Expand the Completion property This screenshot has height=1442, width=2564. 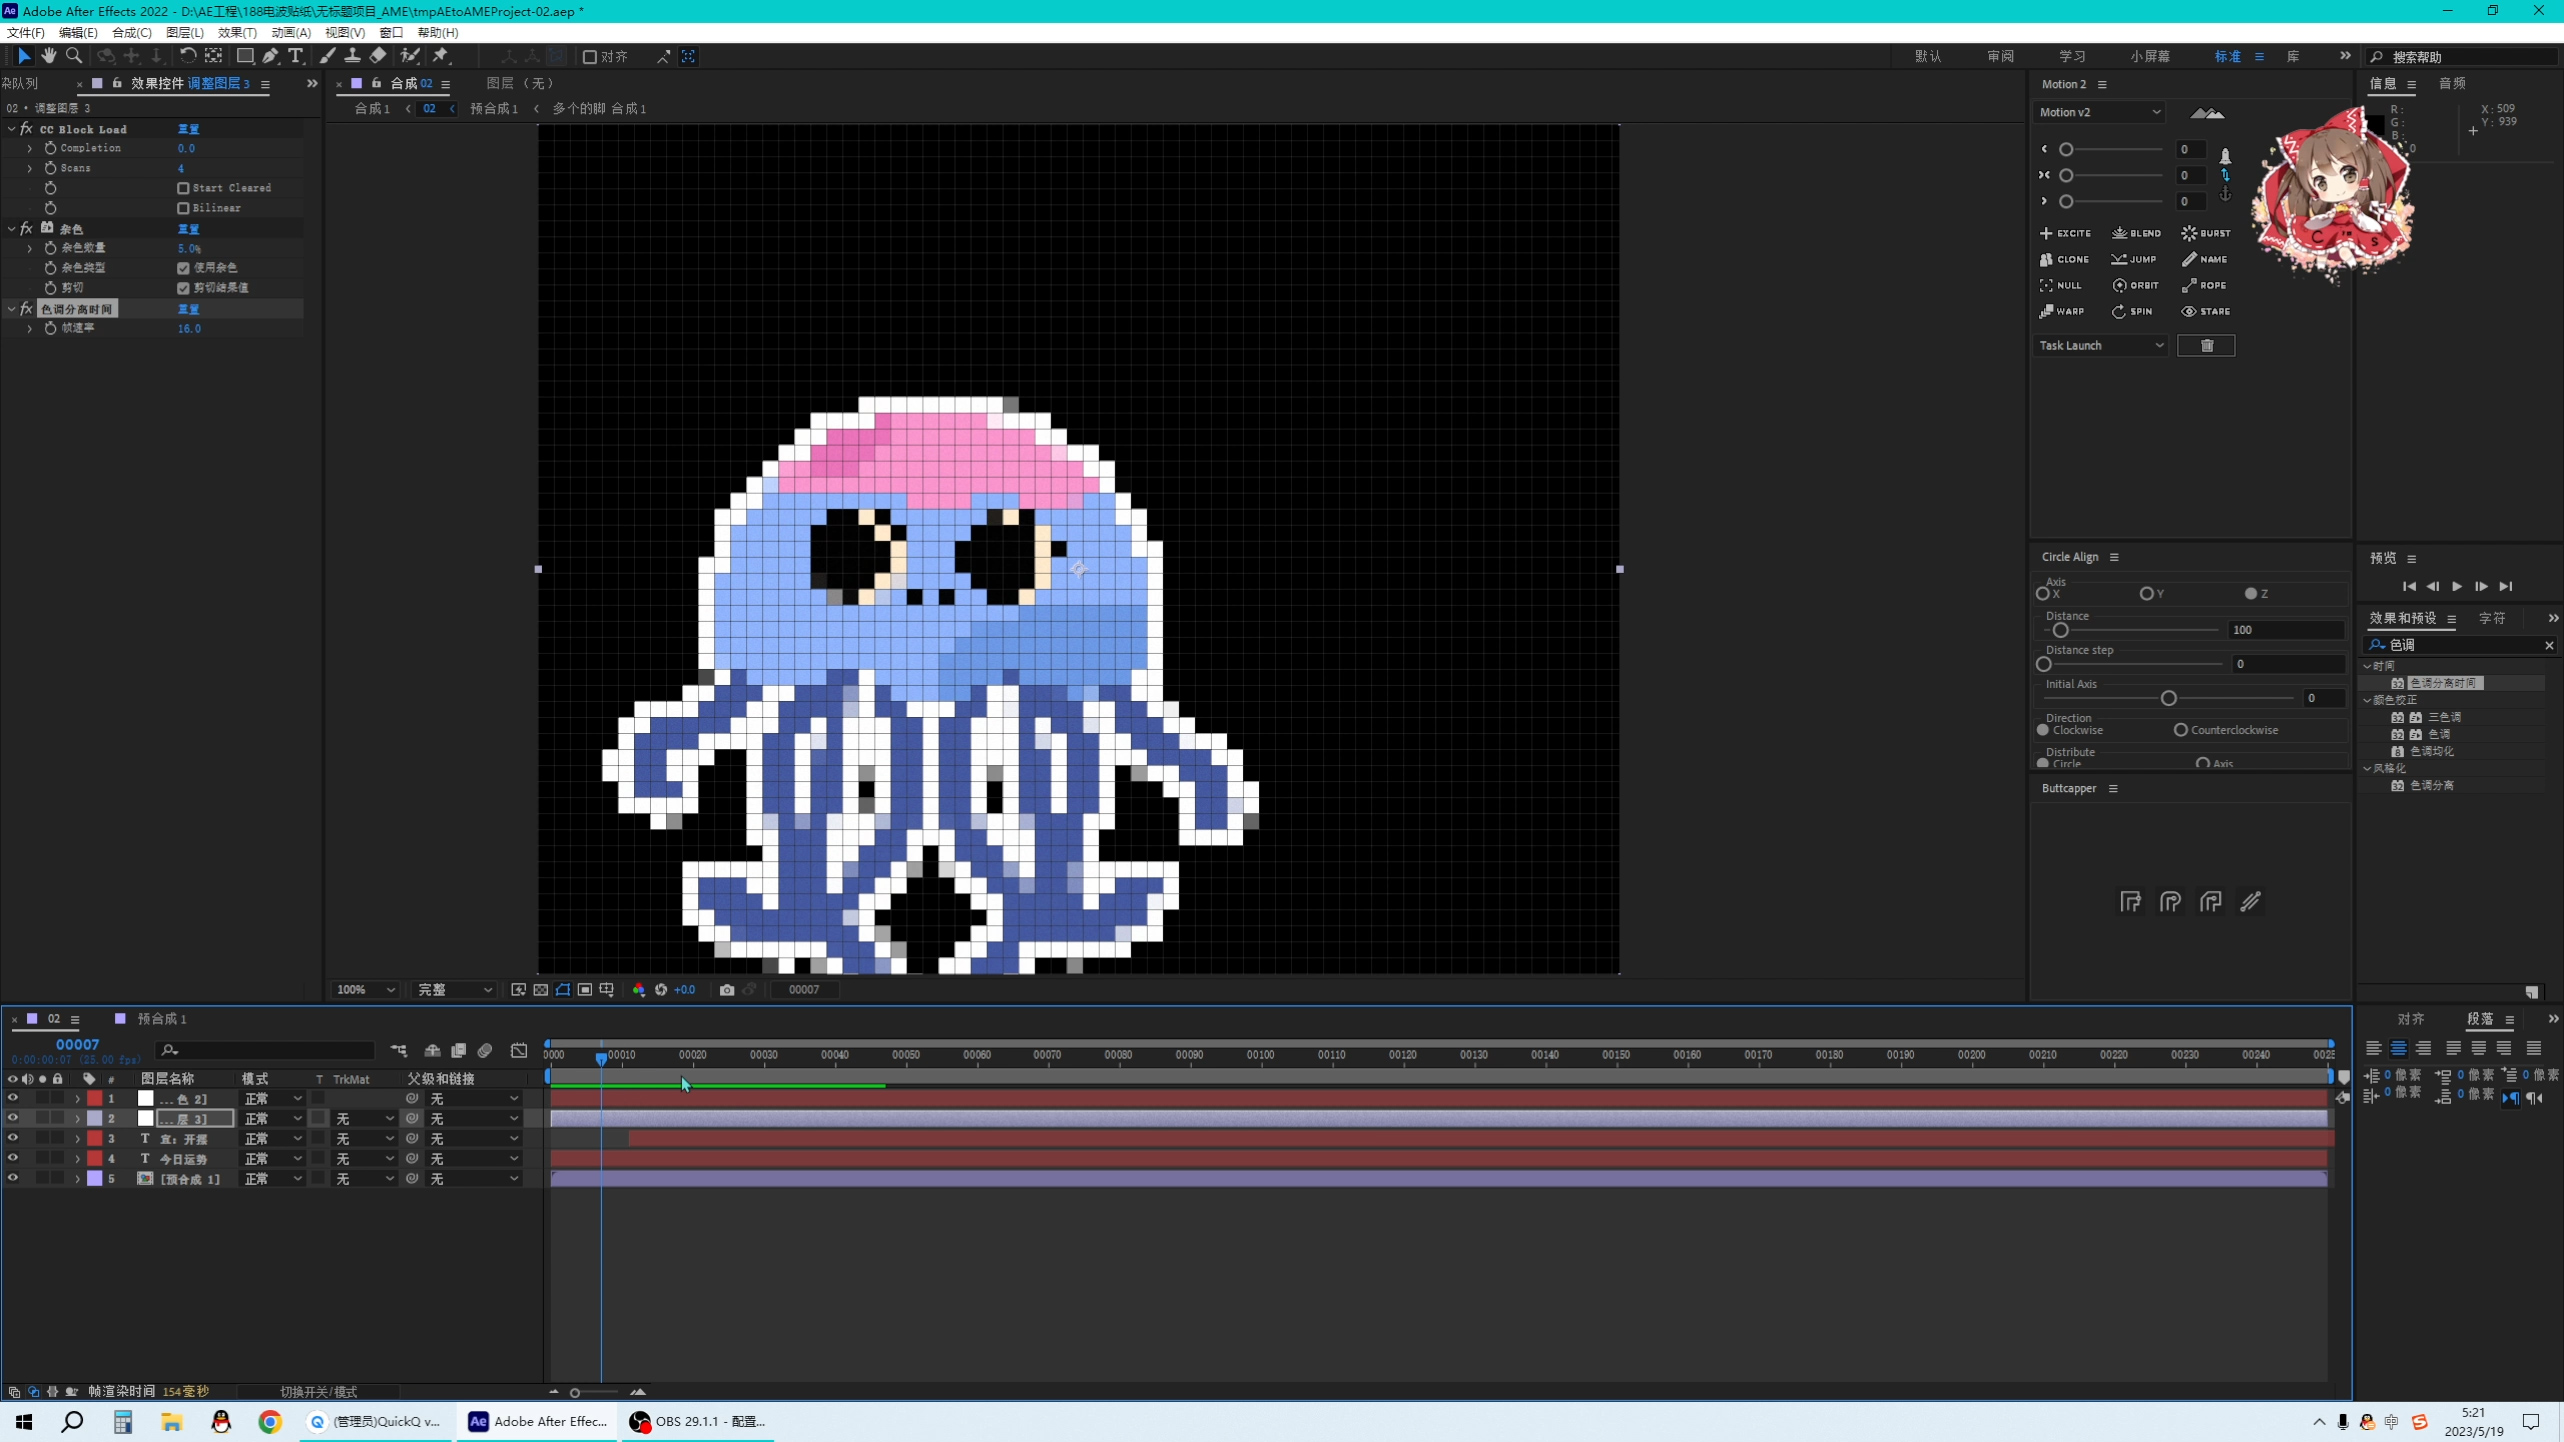click(29, 148)
